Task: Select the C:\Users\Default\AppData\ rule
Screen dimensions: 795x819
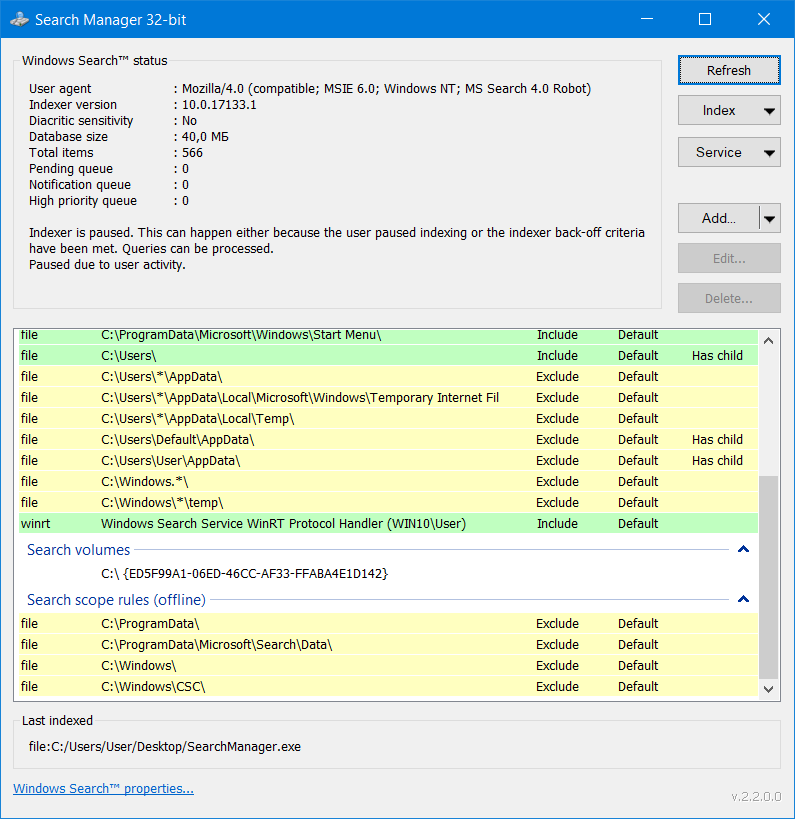Action: click(388, 440)
